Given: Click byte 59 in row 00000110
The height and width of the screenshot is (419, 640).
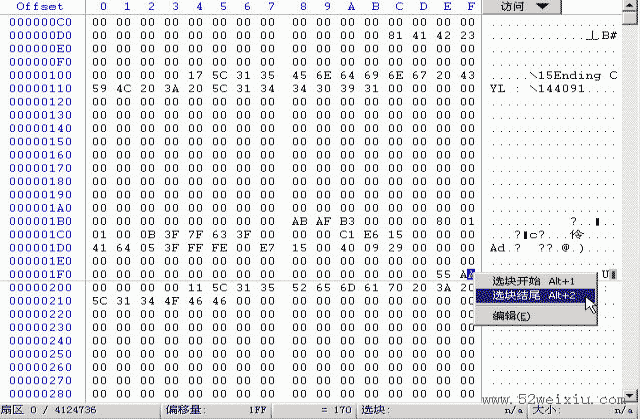Looking at the screenshot, I should (99, 89).
